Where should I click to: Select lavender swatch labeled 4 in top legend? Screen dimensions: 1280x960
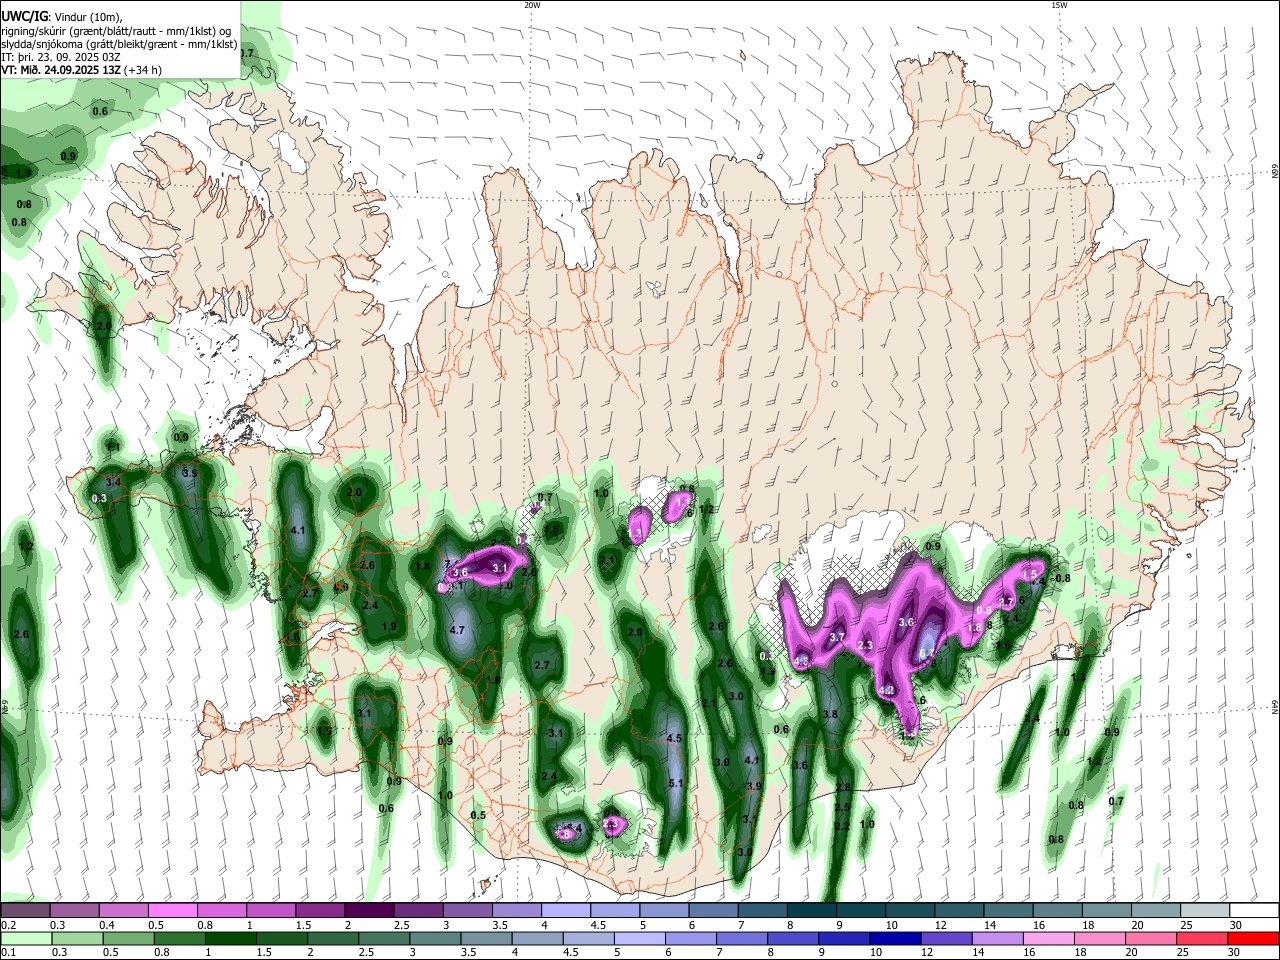(x=567, y=910)
